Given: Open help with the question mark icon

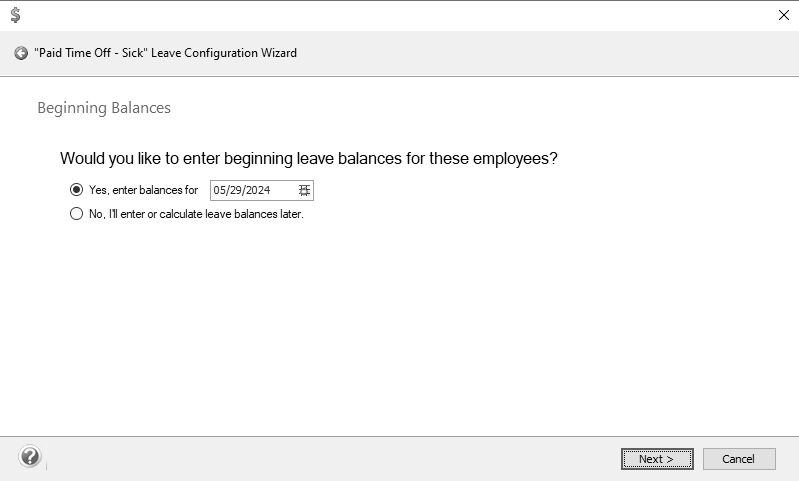Looking at the screenshot, I should coord(30,456).
